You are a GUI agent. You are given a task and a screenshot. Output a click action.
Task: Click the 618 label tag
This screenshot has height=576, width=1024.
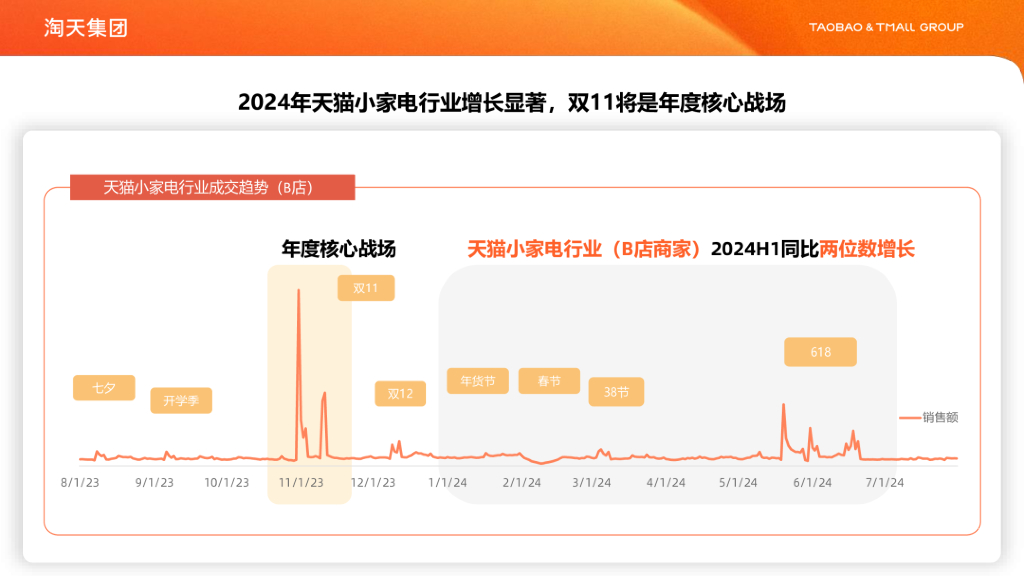(x=820, y=352)
